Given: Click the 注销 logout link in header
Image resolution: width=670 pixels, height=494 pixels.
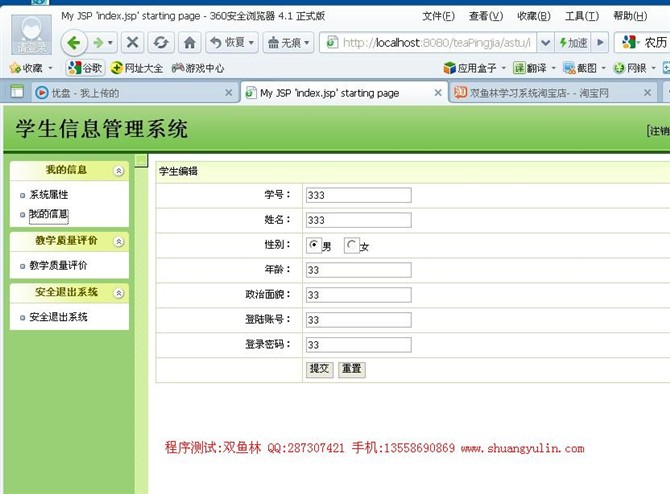Looking at the screenshot, I should (x=659, y=131).
